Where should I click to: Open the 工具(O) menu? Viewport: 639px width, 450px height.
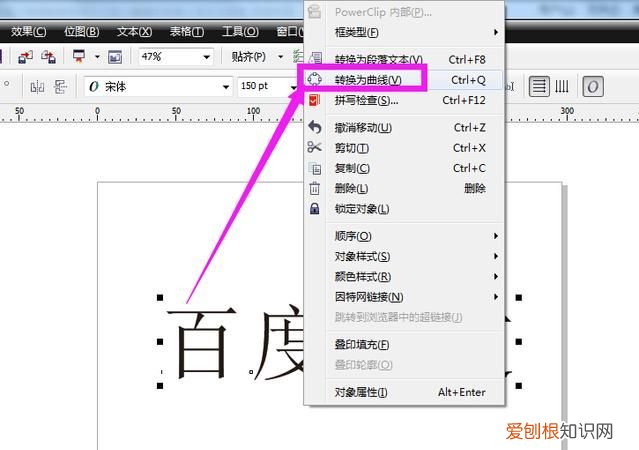point(240,31)
